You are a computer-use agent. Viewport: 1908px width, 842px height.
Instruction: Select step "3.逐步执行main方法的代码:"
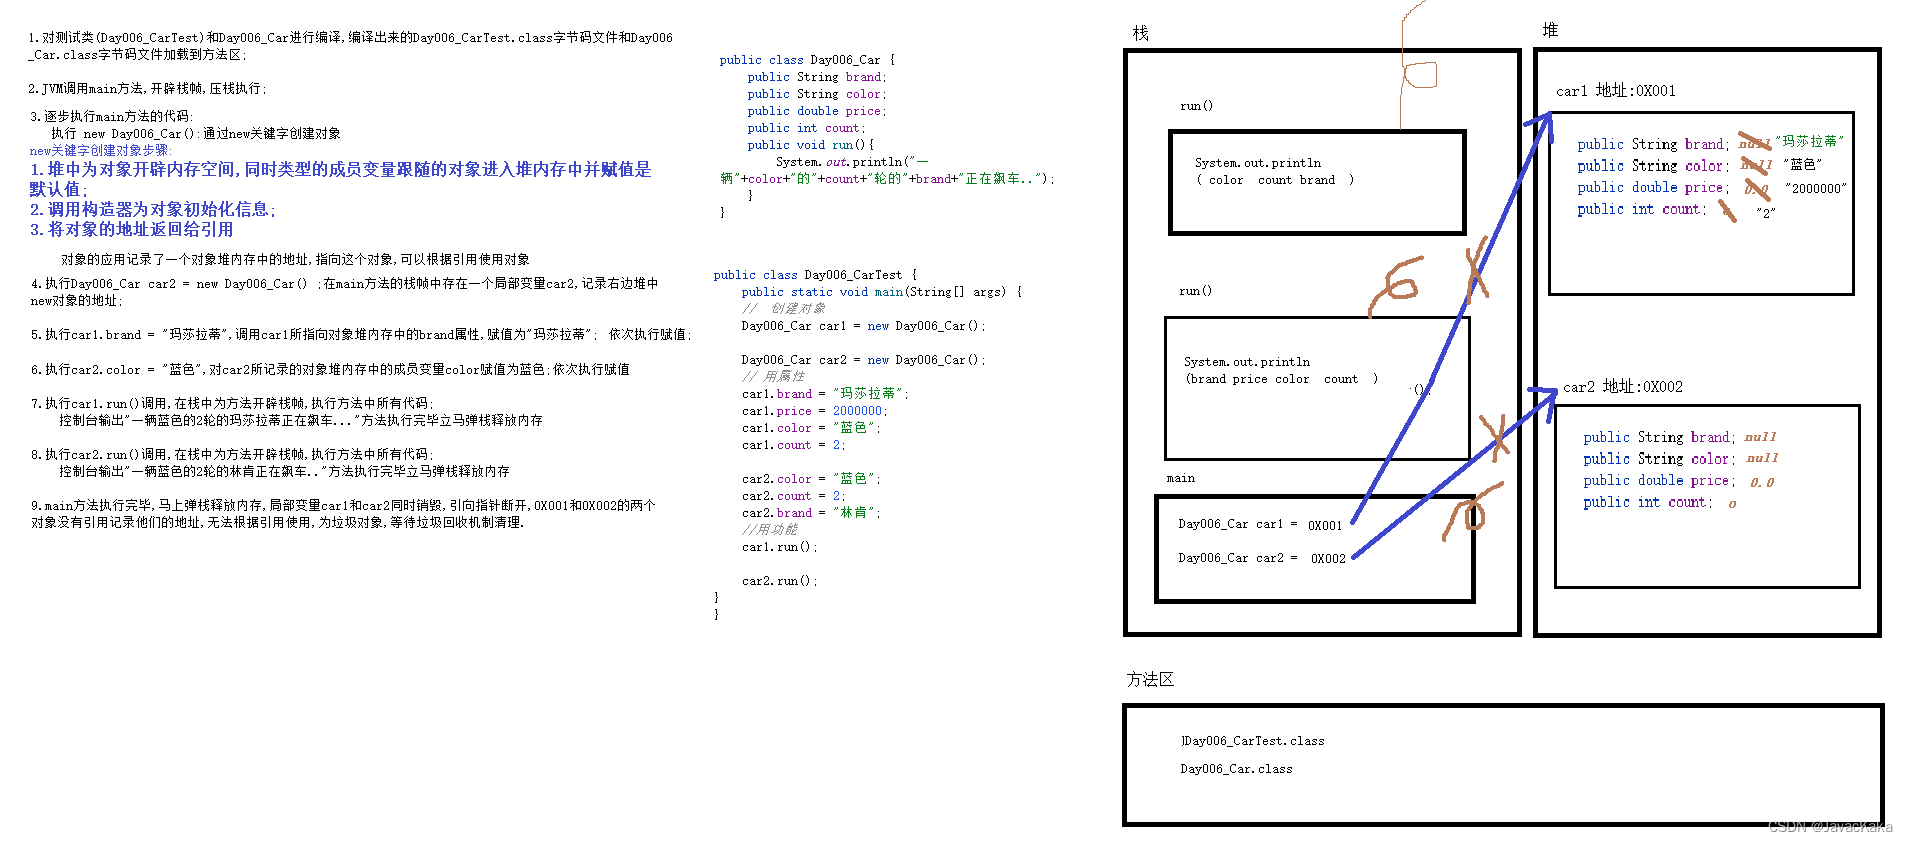tap(112, 117)
